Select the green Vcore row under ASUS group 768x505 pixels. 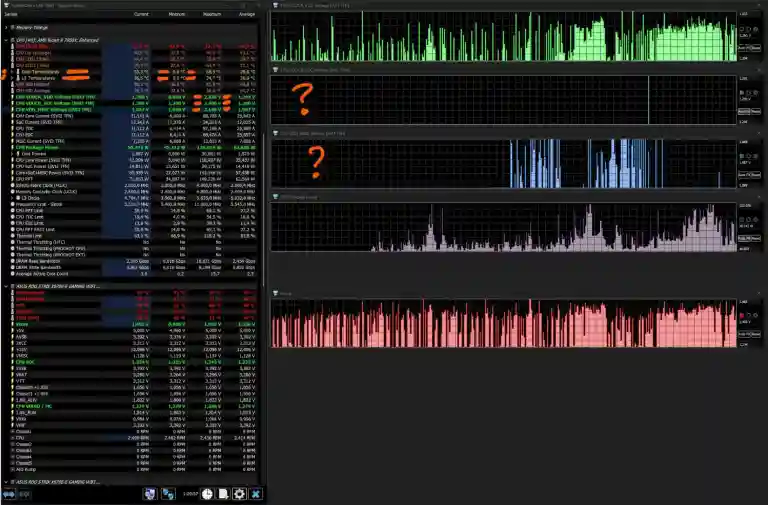point(133,324)
